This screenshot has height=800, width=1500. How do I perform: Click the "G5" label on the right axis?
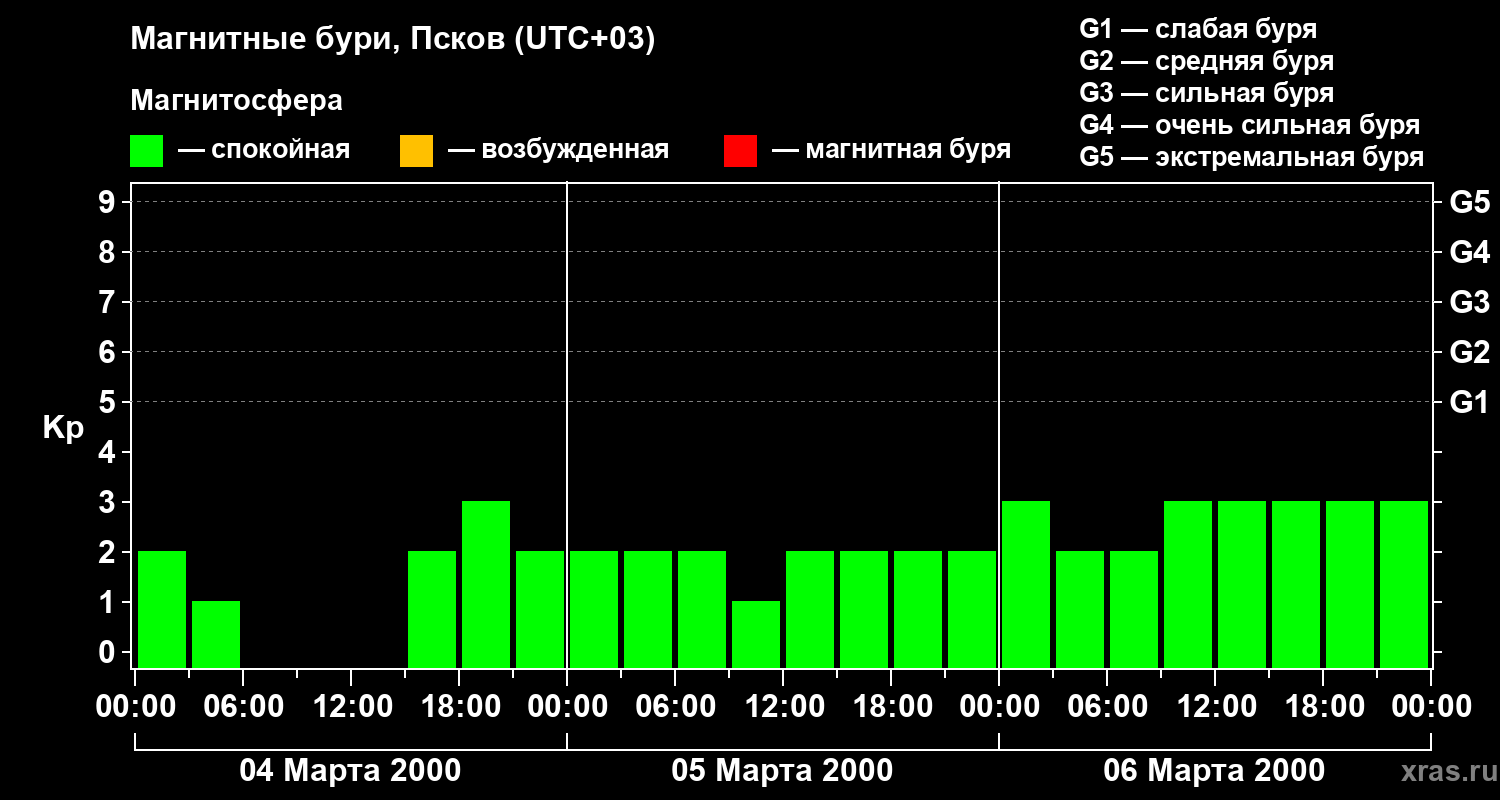click(1470, 202)
